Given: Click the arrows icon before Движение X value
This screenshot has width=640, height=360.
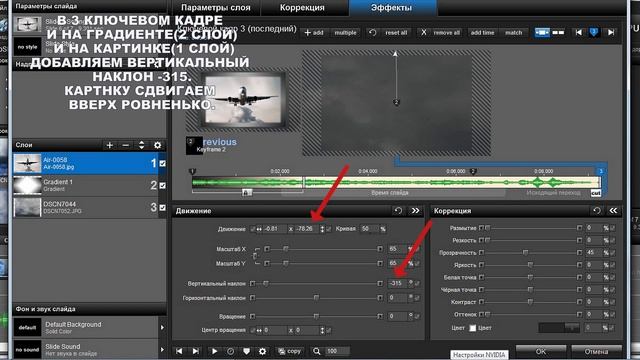Looking at the screenshot, I should 259,229.
